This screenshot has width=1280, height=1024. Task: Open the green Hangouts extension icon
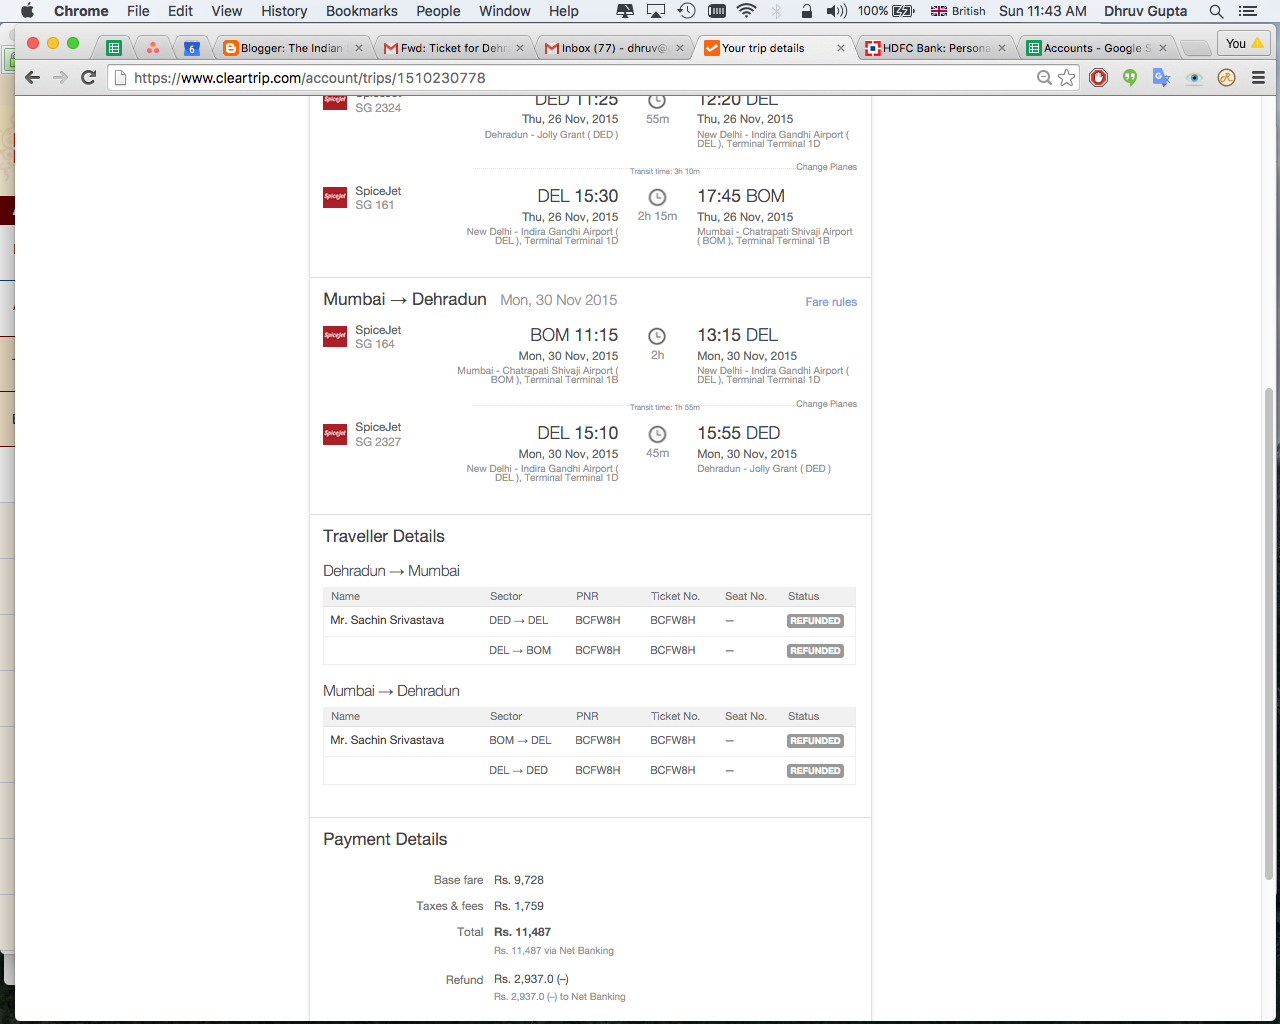pyautogui.click(x=1130, y=77)
